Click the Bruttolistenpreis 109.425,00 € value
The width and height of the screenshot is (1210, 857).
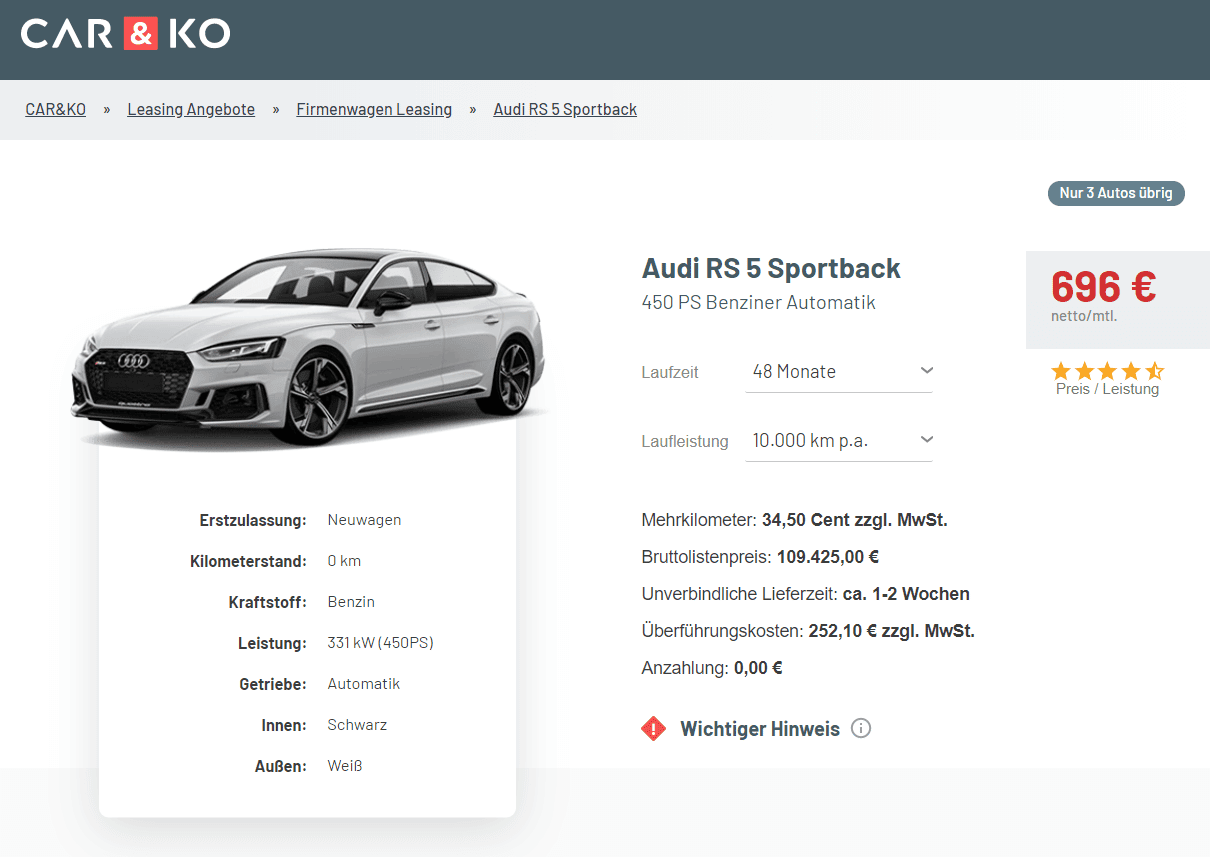[828, 557]
